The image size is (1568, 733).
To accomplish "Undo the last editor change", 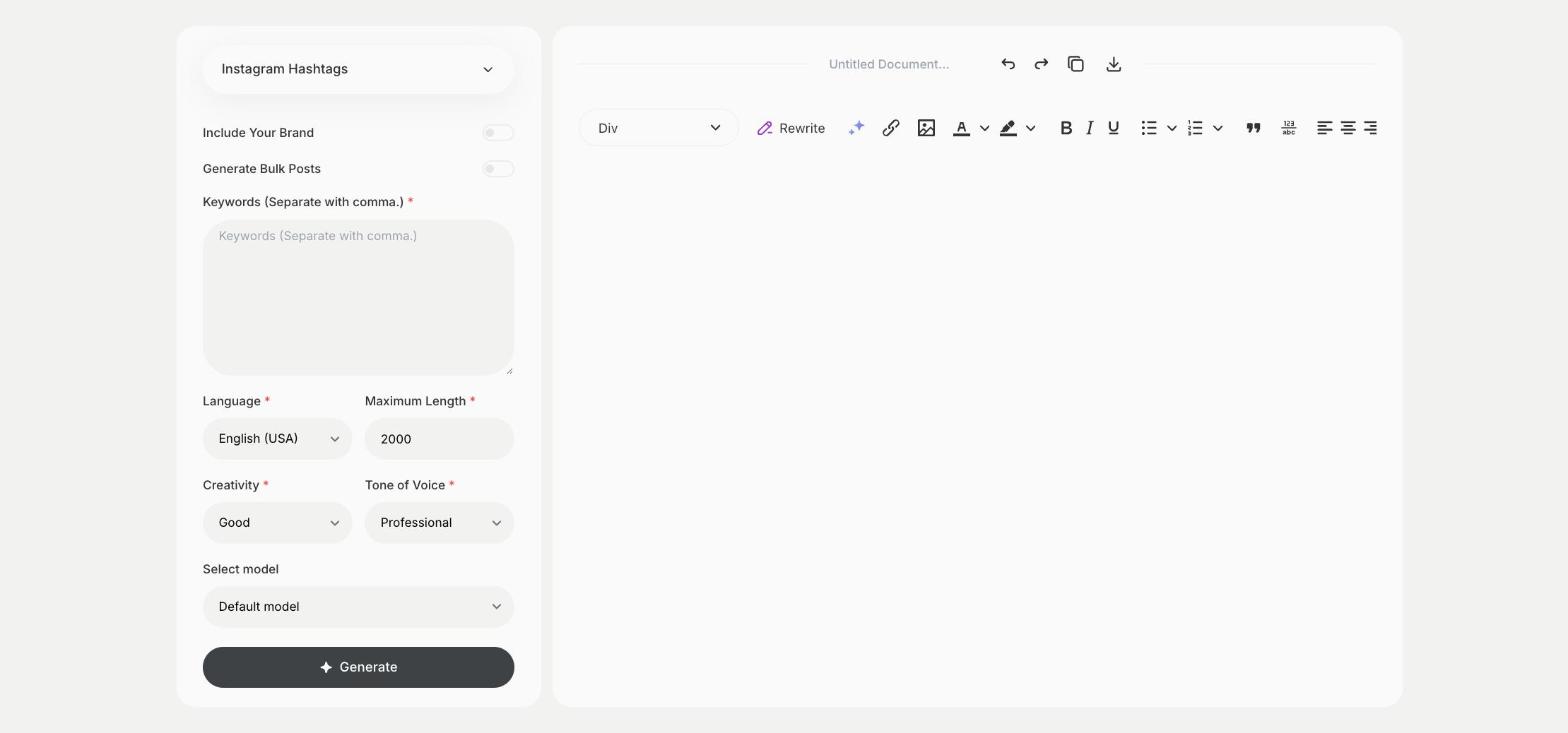I will coord(1008,64).
